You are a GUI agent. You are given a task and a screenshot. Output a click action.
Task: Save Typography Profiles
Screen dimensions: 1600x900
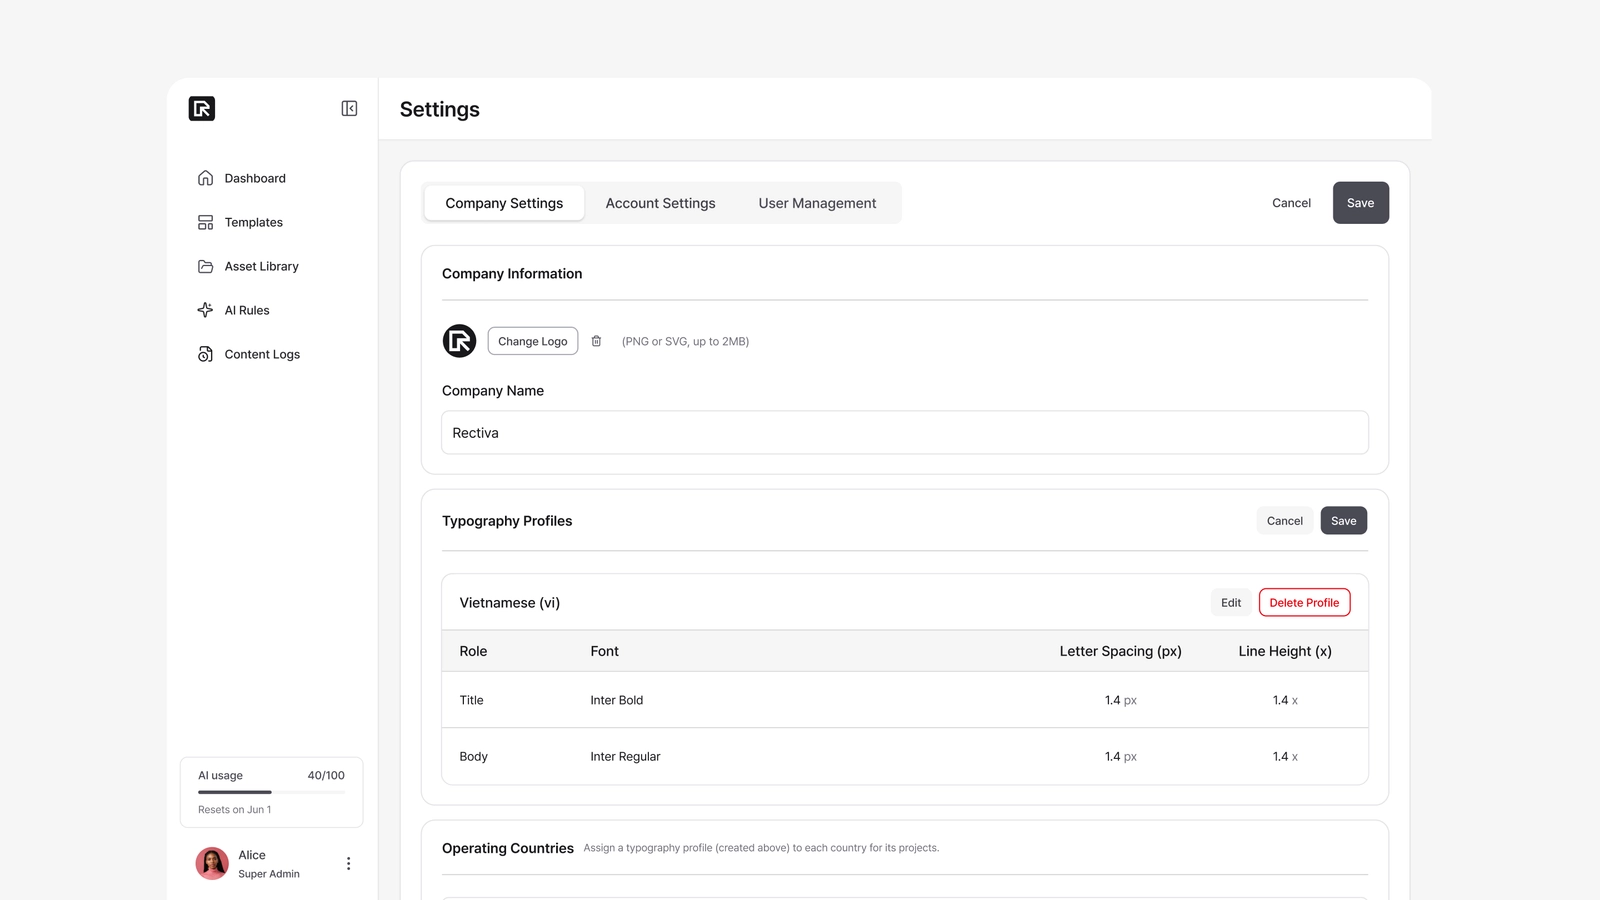1344,521
